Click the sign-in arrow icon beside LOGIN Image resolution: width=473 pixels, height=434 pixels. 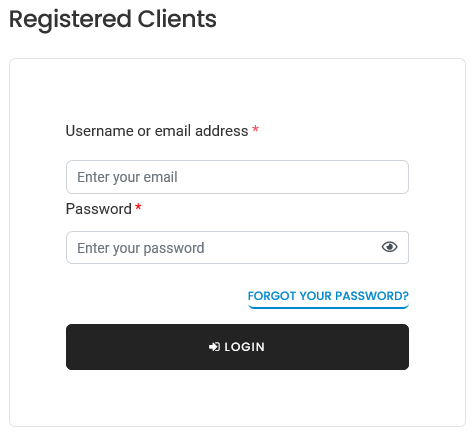tap(214, 347)
